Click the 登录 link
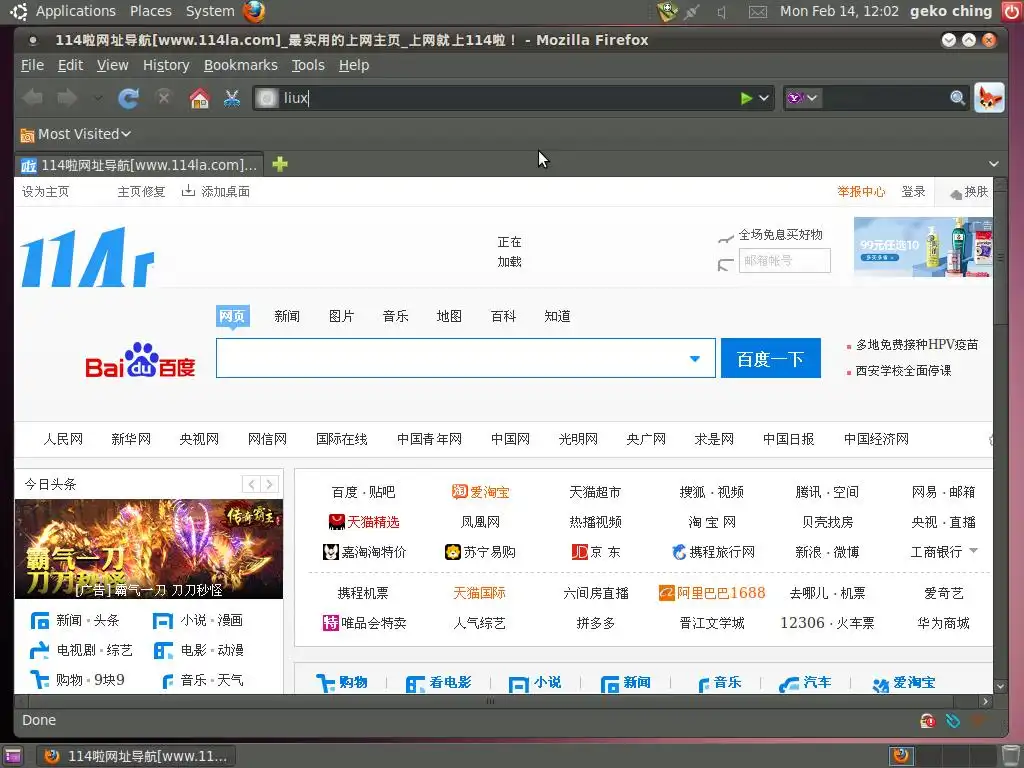The width and height of the screenshot is (1024, 768). (x=913, y=191)
